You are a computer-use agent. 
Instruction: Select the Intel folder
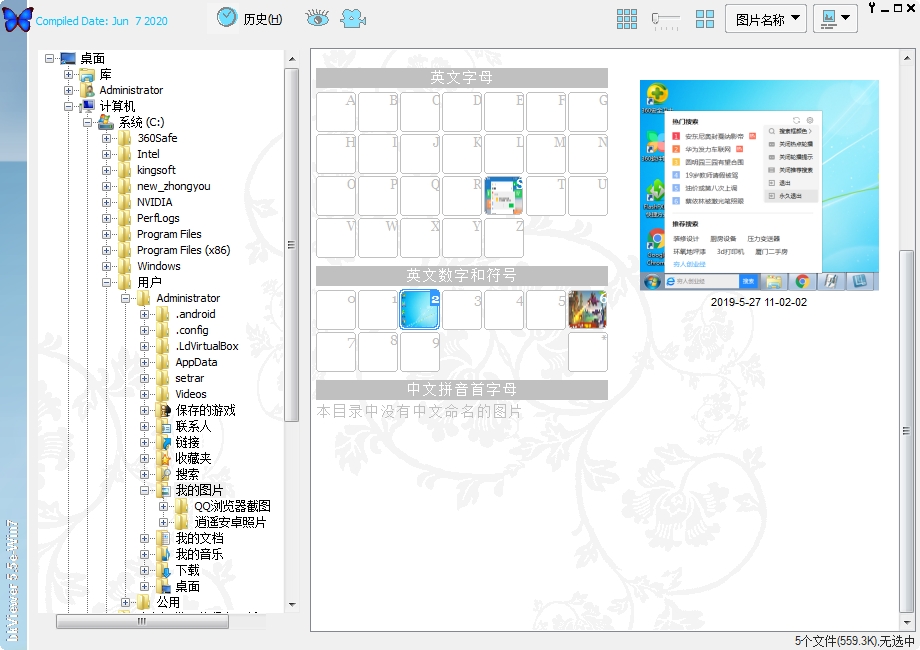[x=148, y=154]
